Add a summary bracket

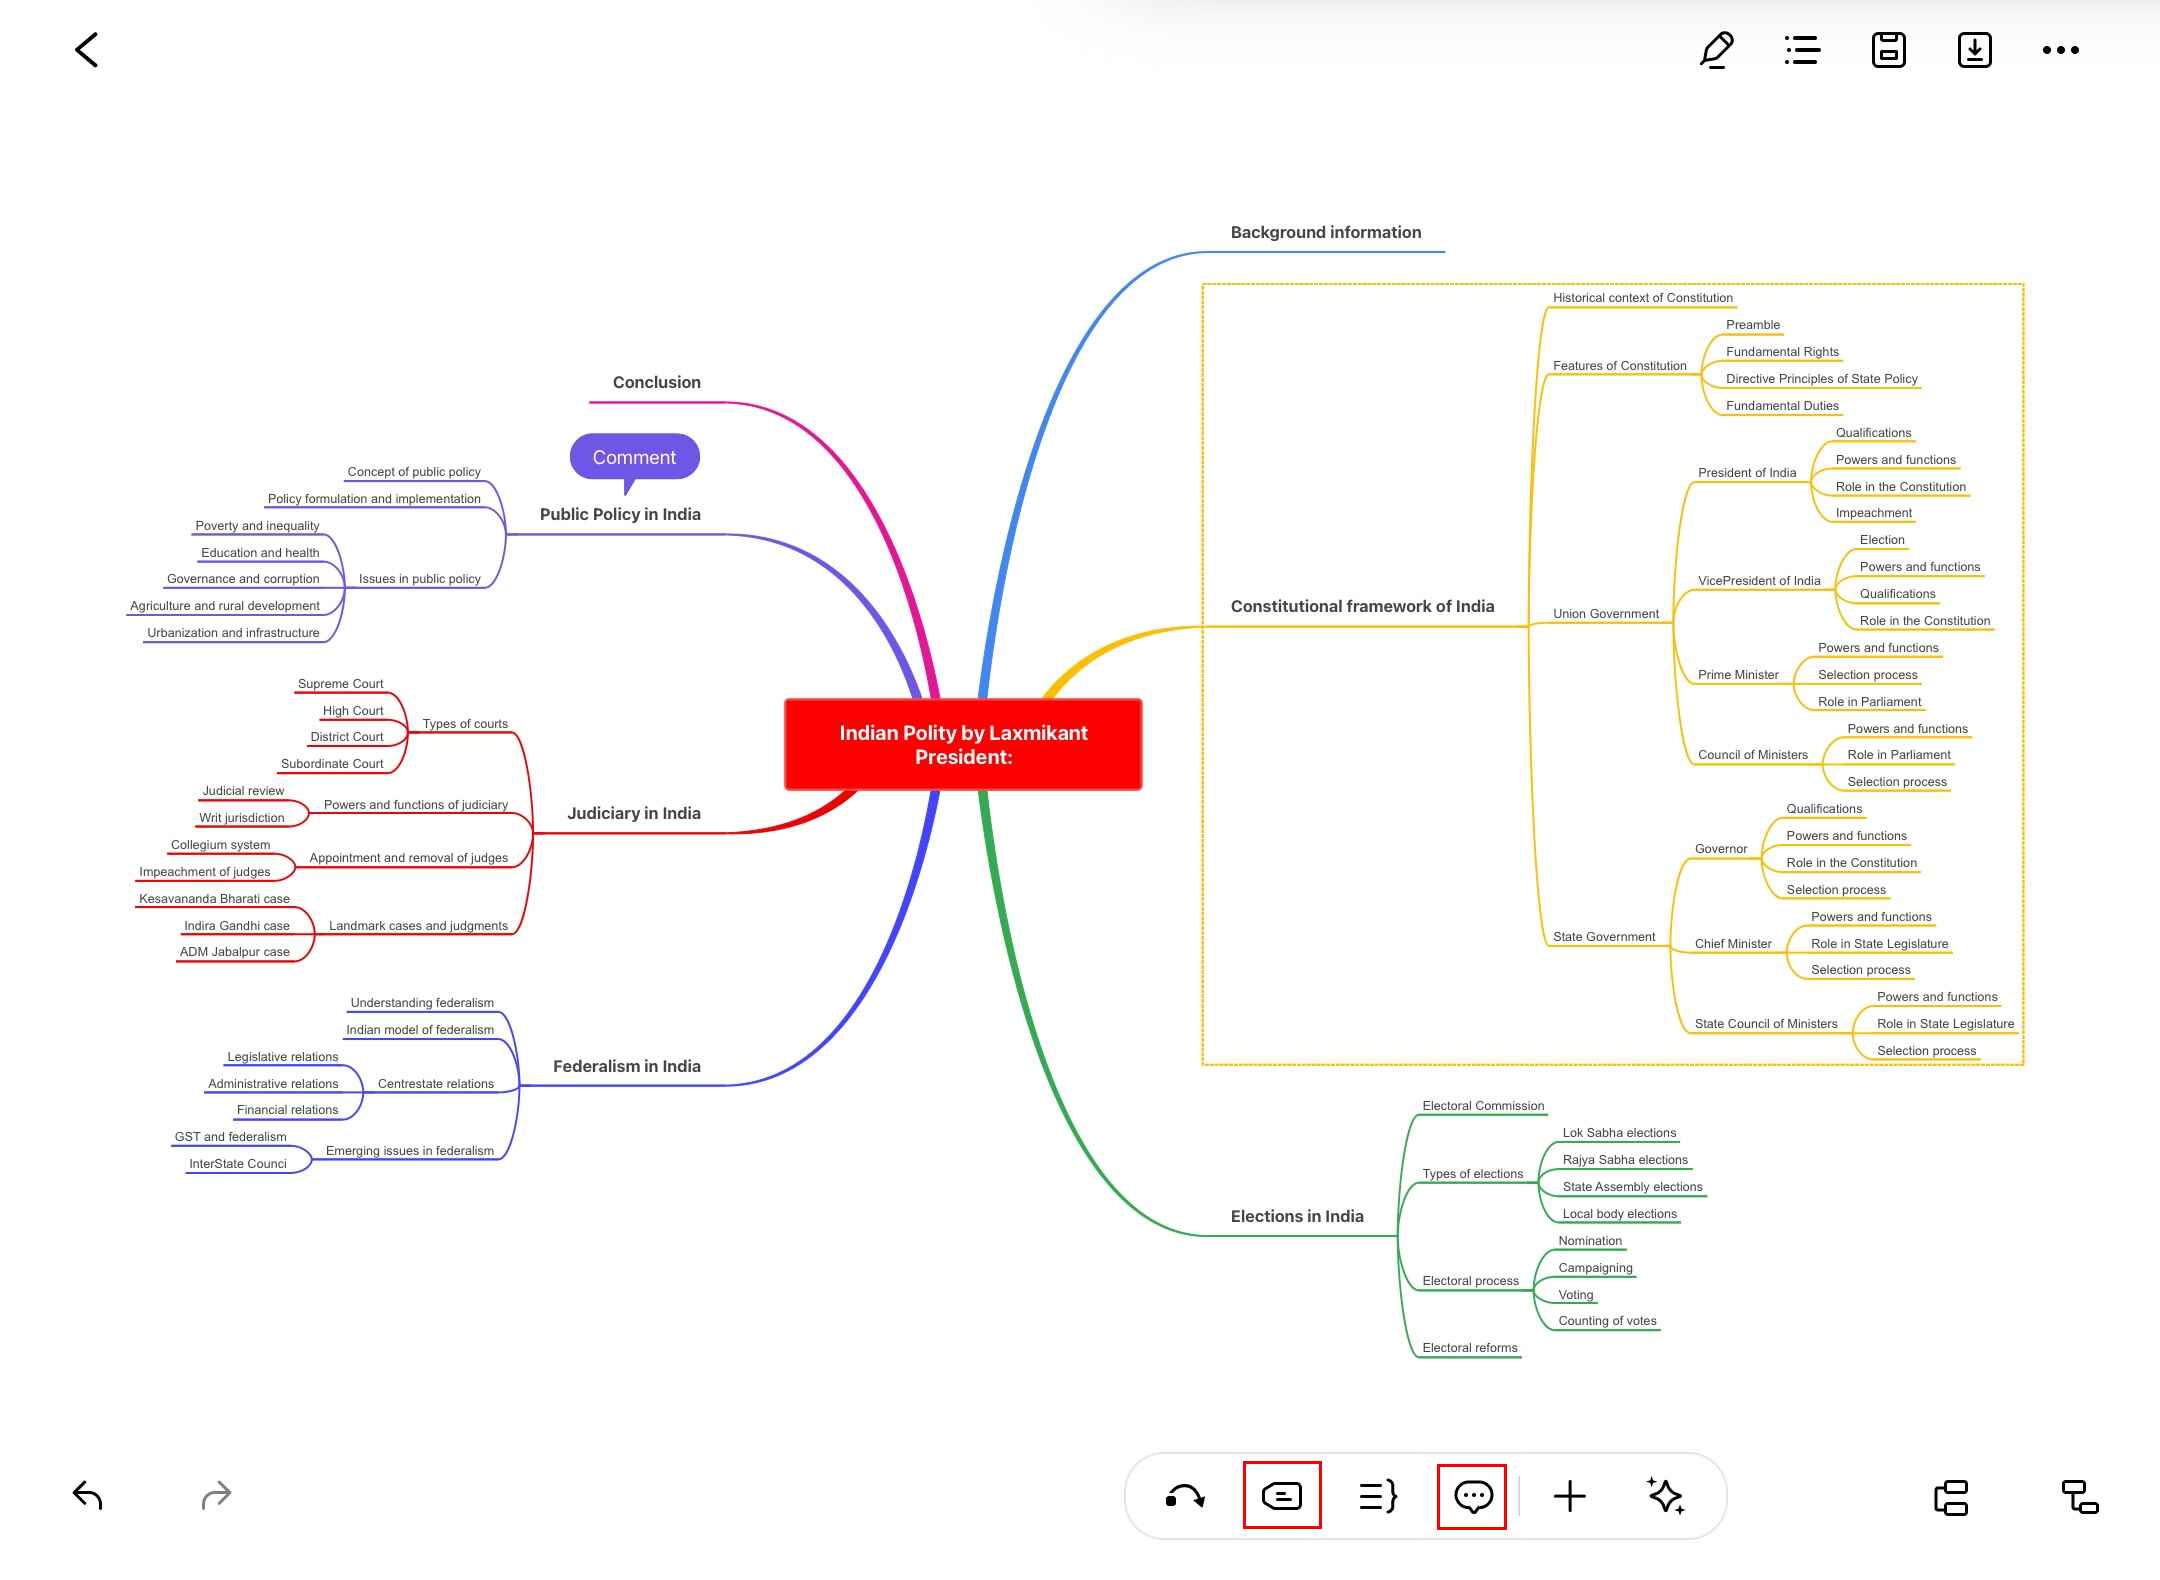tap(1378, 1496)
